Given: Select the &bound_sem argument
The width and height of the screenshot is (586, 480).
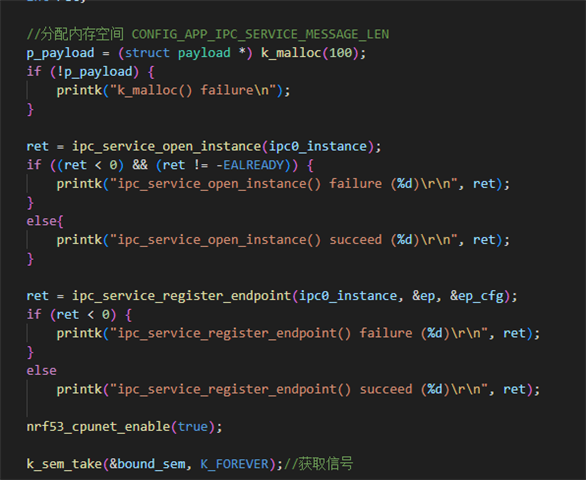Looking at the screenshot, I should click(x=147, y=464).
